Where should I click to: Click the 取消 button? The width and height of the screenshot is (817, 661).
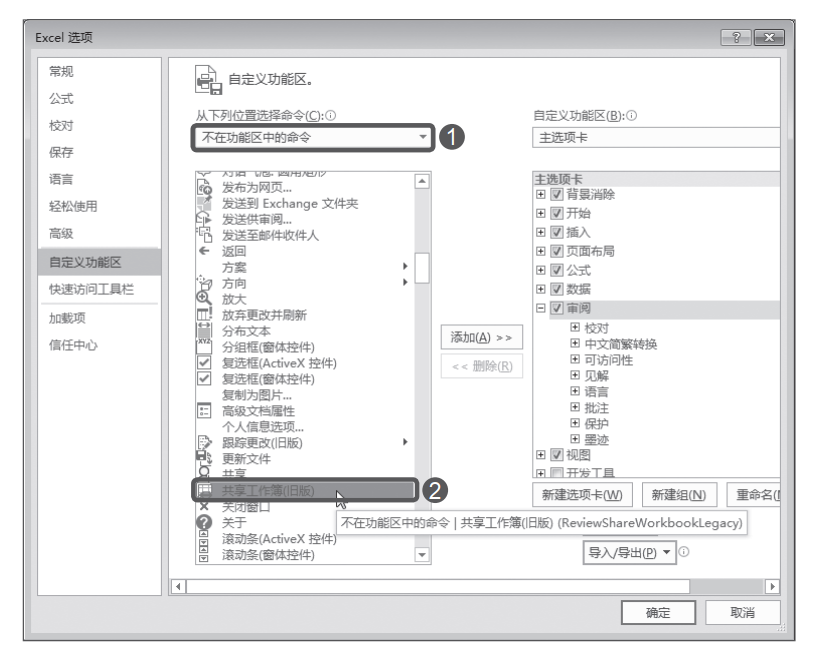(x=742, y=613)
